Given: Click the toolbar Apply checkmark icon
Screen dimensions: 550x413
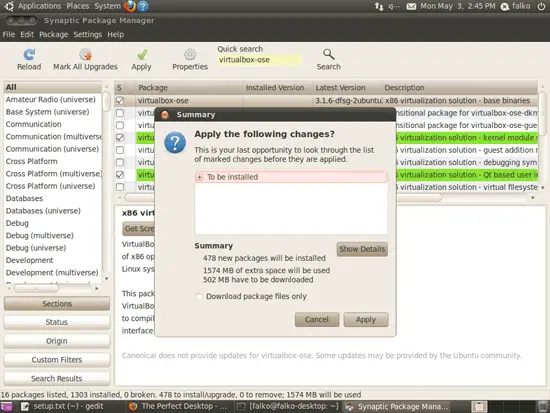Looking at the screenshot, I should (x=142, y=54).
